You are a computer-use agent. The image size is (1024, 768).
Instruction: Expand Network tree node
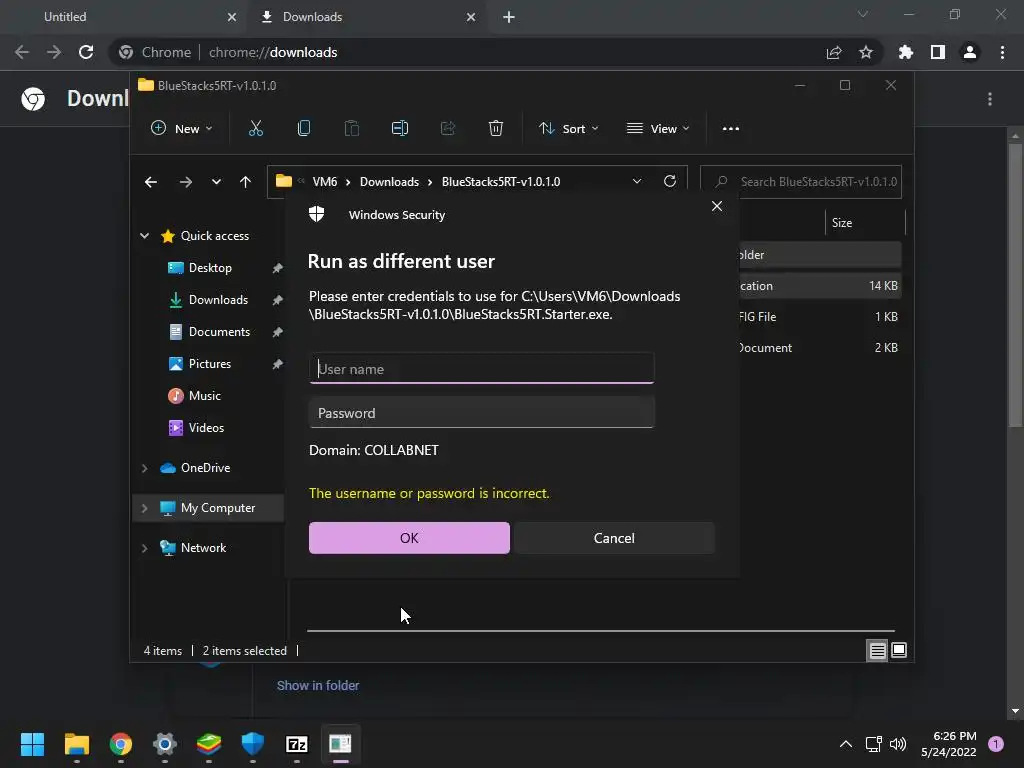tap(144, 548)
